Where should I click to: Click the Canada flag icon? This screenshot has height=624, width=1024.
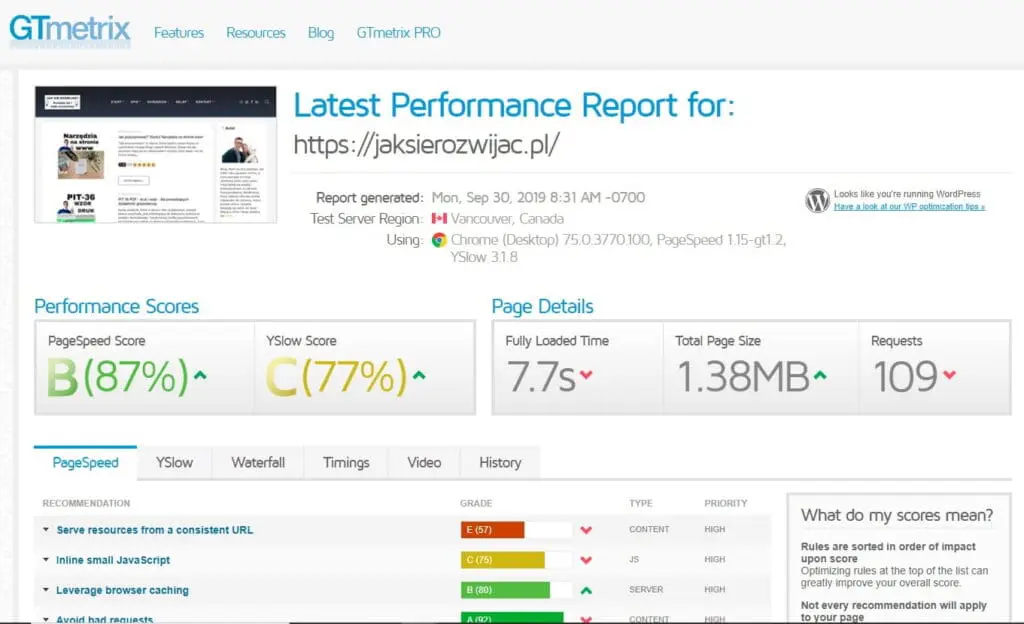(440, 219)
